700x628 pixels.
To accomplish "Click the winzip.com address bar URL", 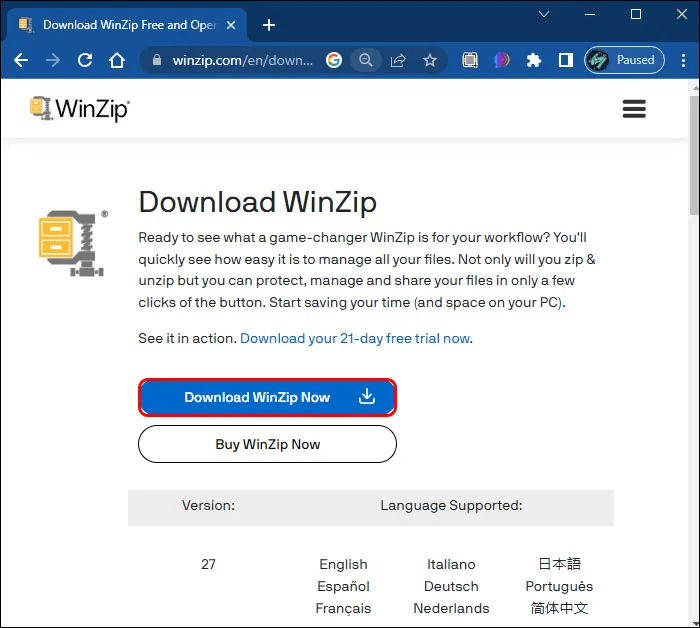I will (242, 60).
